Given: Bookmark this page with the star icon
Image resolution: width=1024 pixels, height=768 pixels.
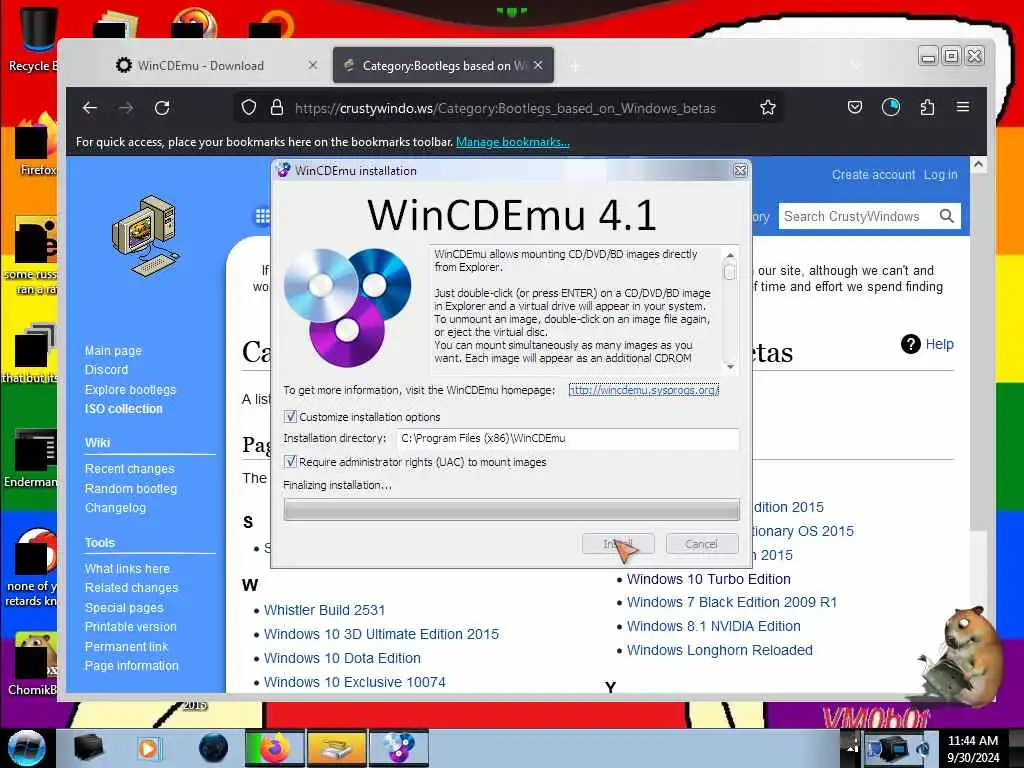Looking at the screenshot, I should 768,108.
